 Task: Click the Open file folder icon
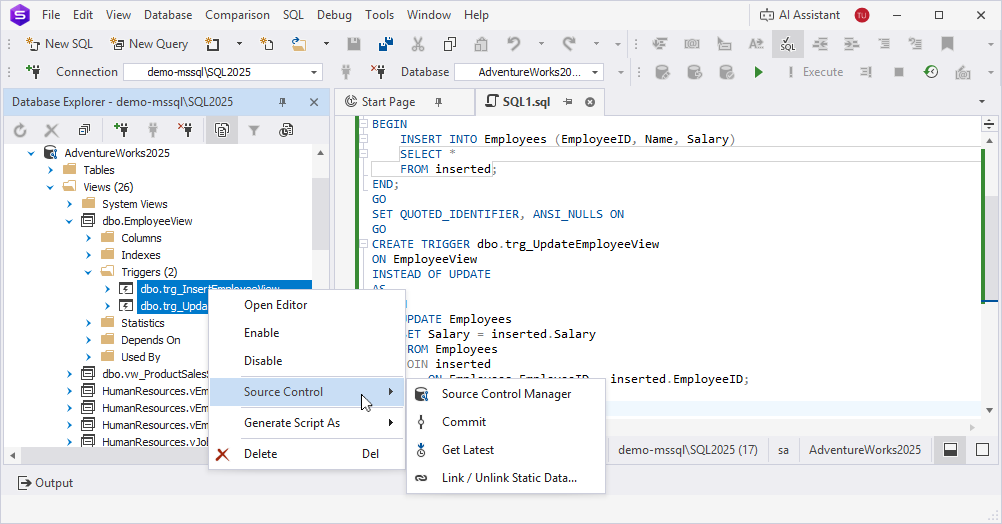coord(298,44)
